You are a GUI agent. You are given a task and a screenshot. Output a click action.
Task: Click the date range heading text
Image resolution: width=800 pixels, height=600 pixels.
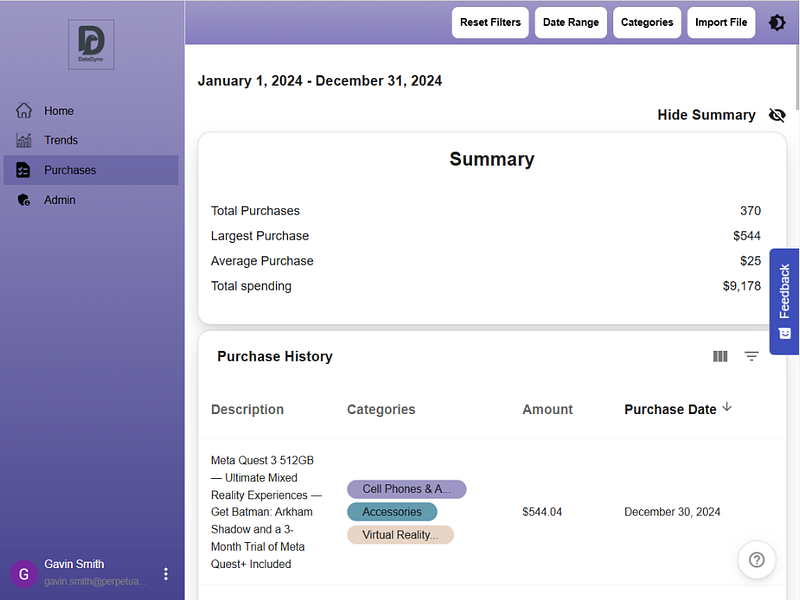(x=320, y=81)
